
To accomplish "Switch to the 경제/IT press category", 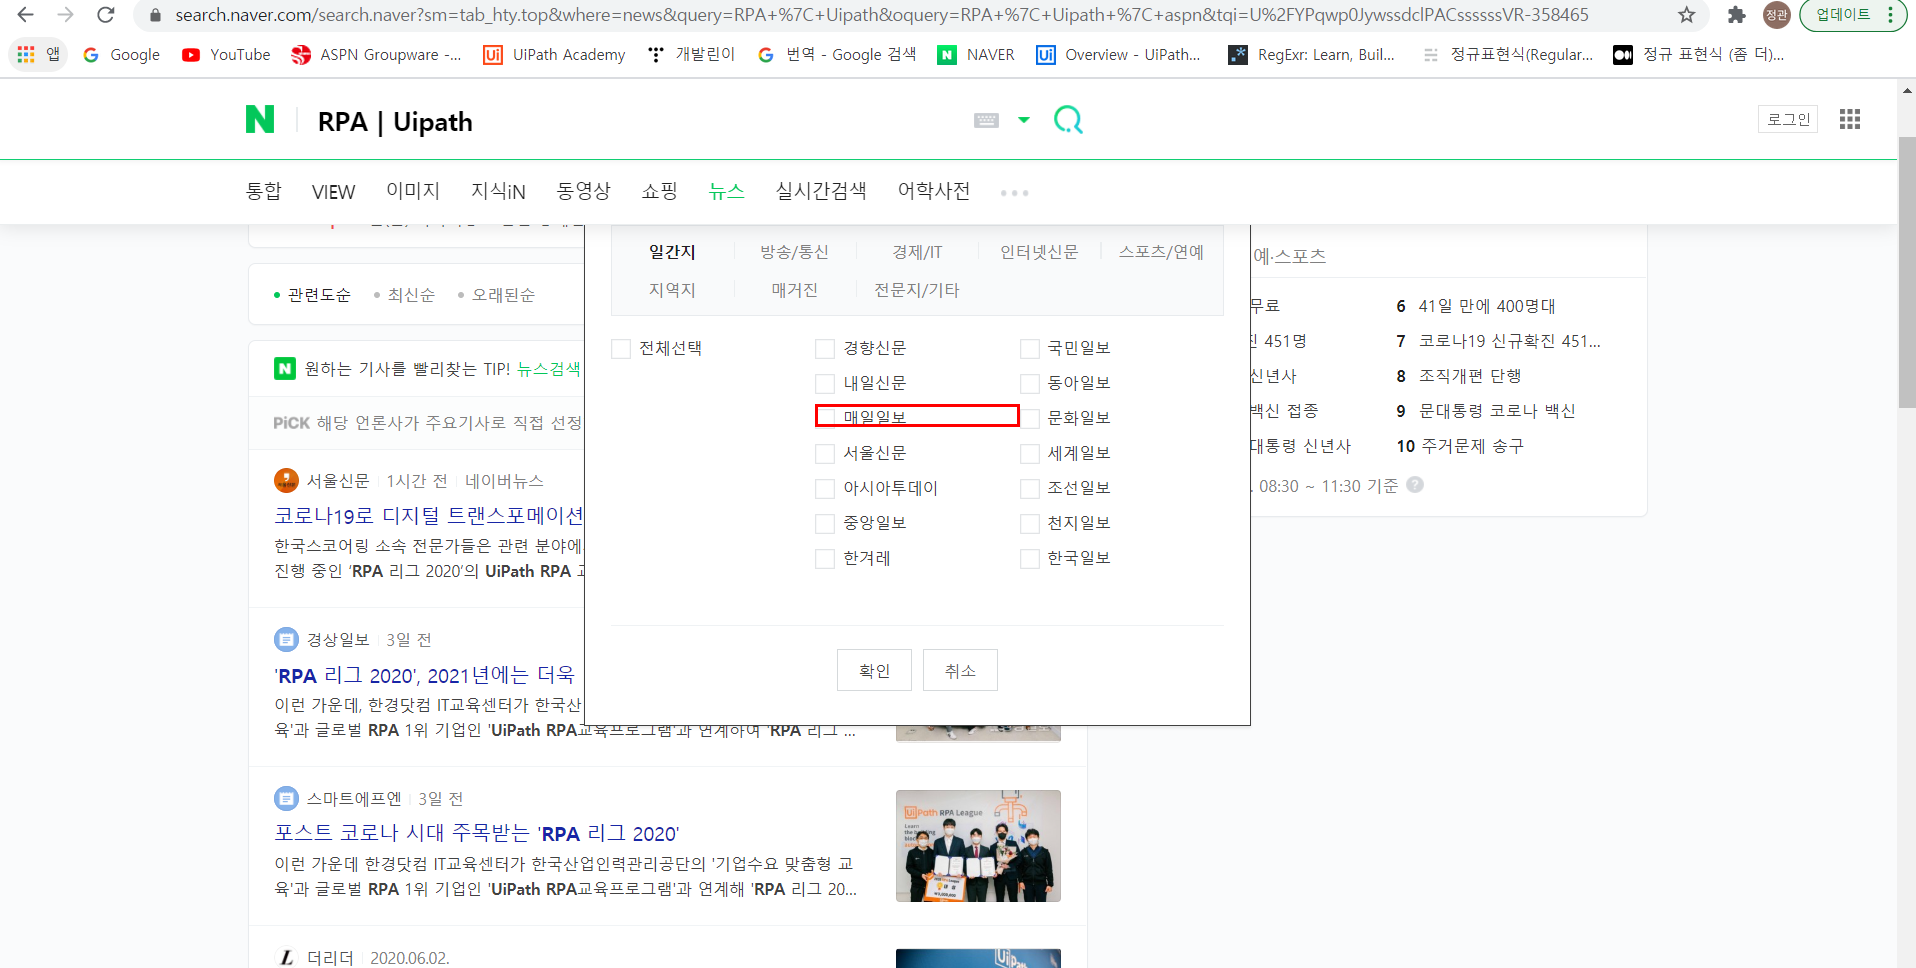I will [917, 252].
